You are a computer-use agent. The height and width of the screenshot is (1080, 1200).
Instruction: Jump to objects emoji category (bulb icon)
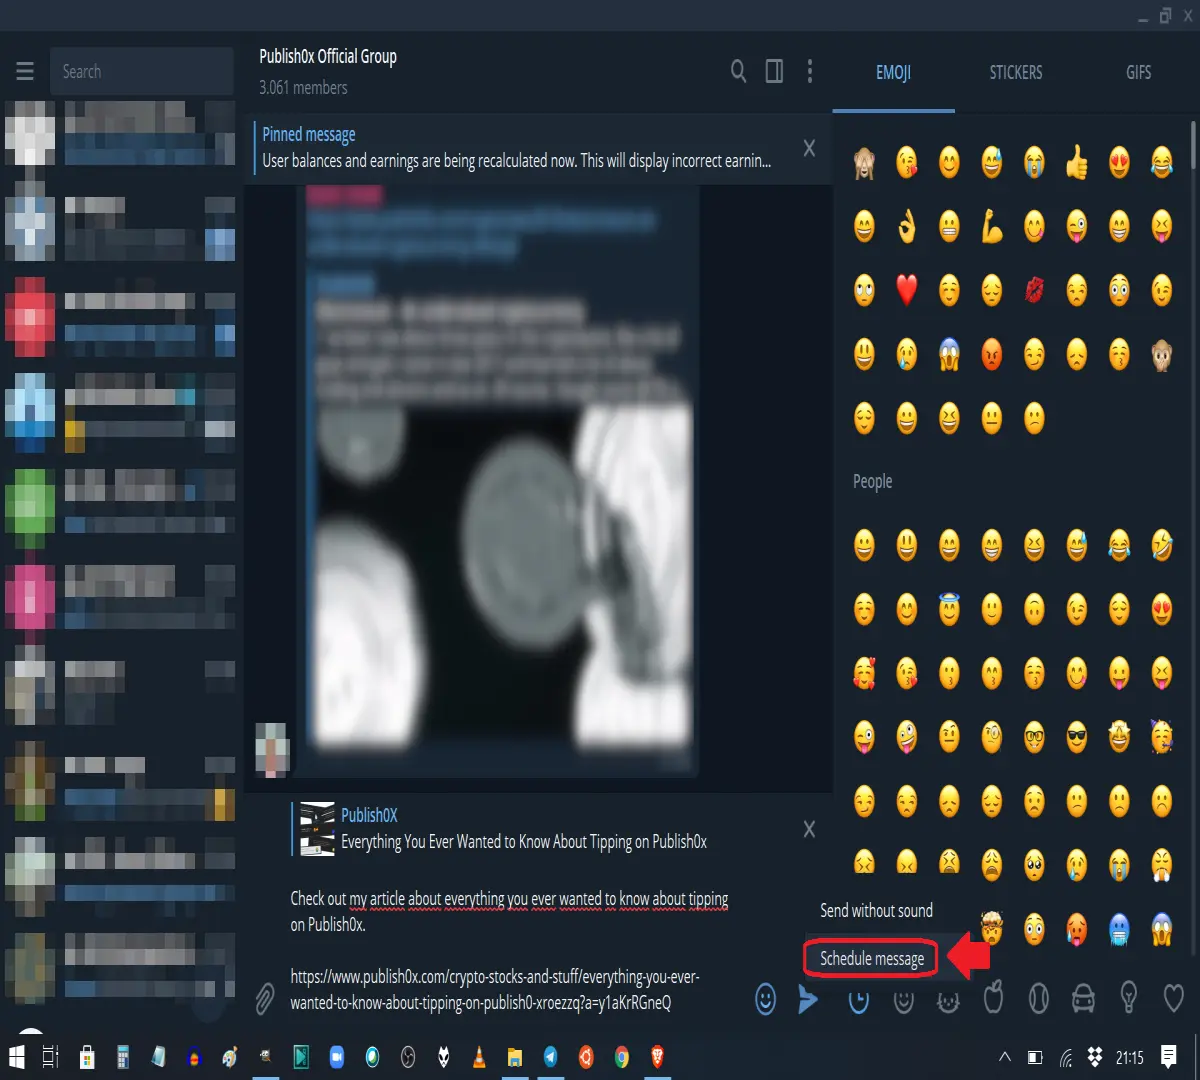[x=1128, y=998]
